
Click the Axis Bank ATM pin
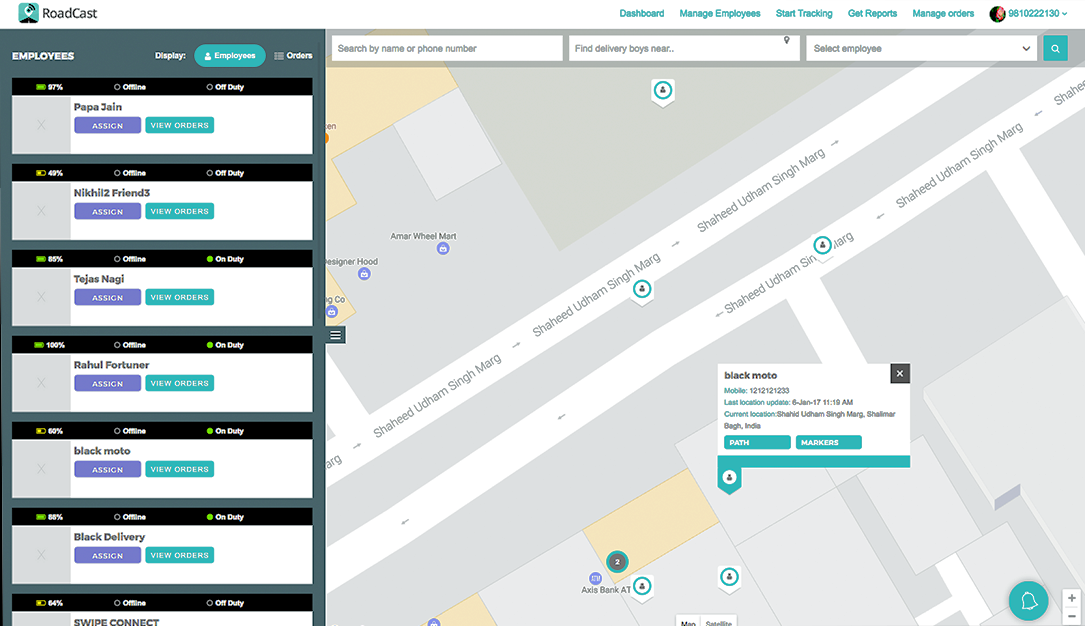tap(595, 578)
